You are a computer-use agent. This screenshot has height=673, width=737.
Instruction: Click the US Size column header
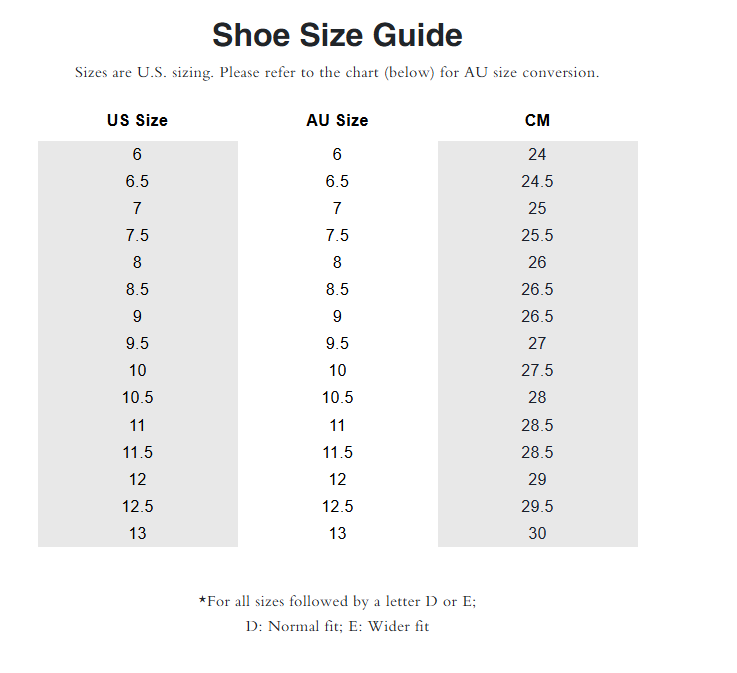pos(137,120)
